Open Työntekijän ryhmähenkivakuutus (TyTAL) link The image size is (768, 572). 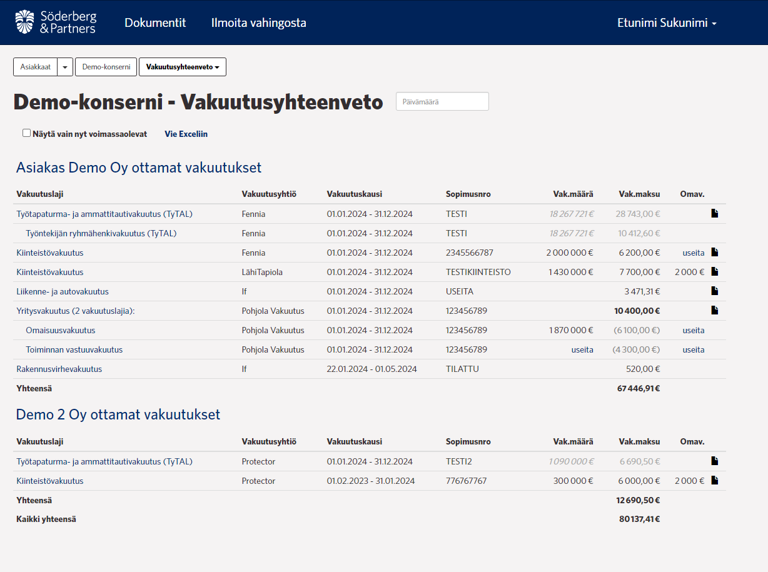(x=101, y=233)
